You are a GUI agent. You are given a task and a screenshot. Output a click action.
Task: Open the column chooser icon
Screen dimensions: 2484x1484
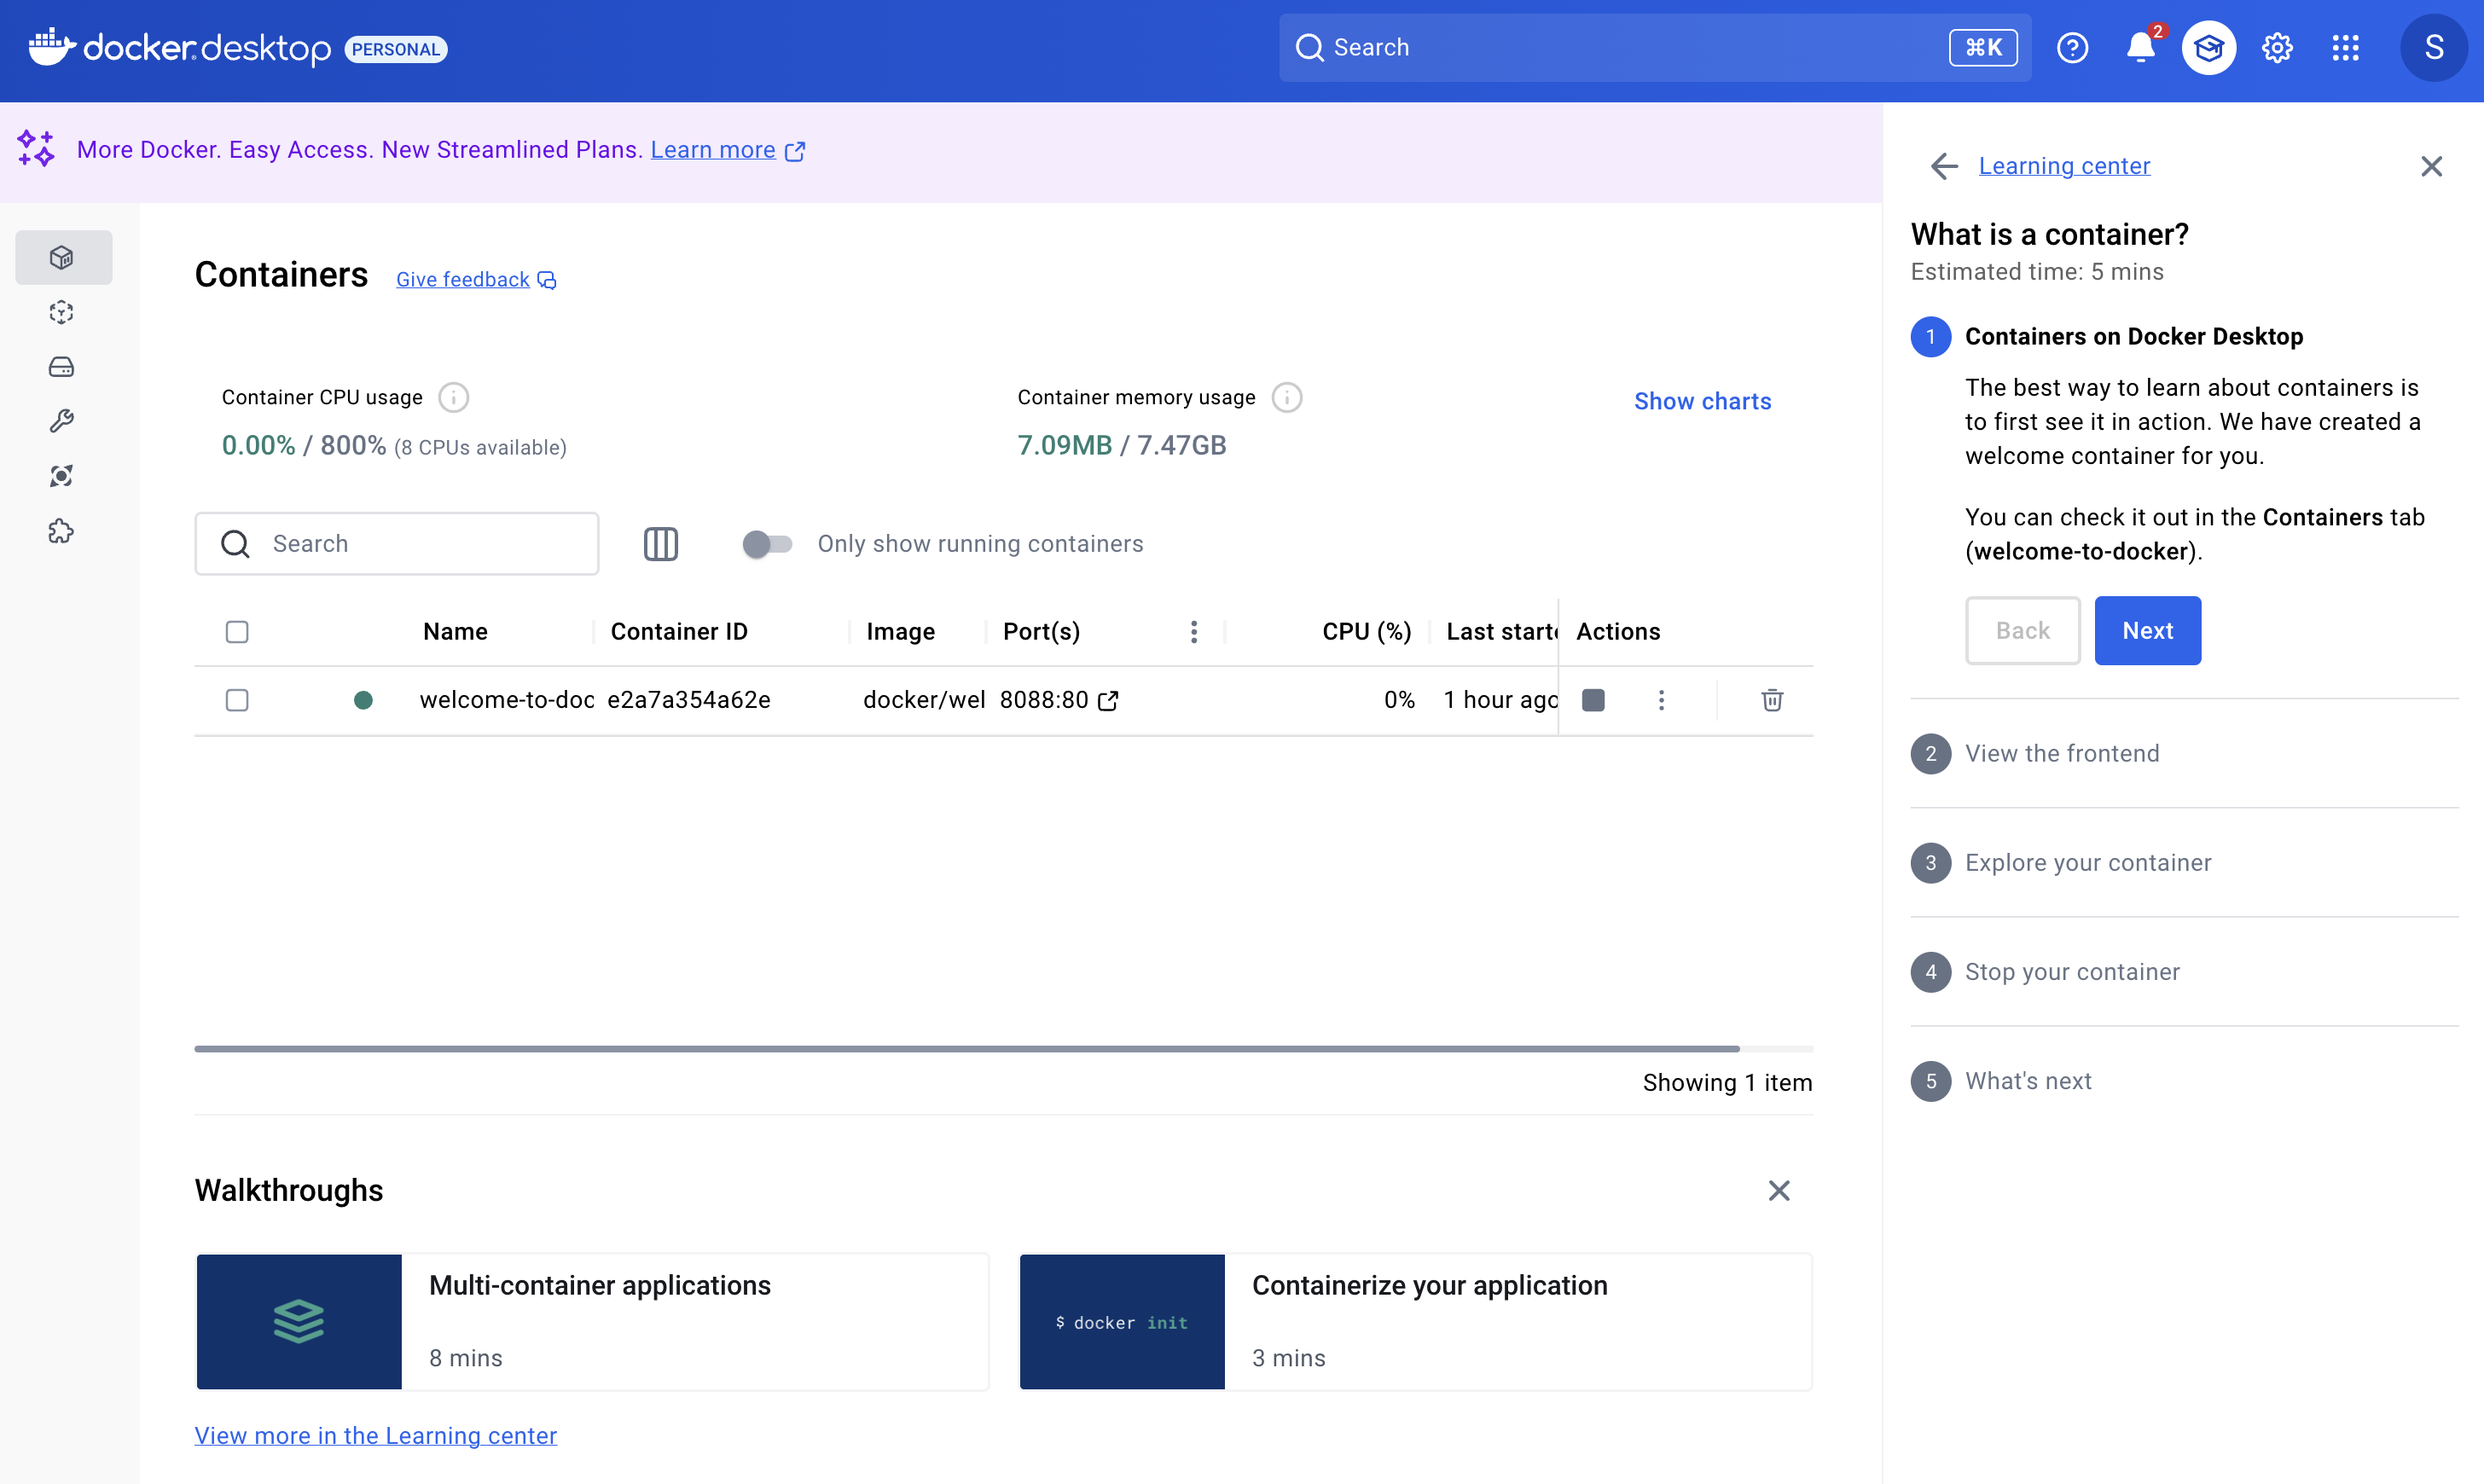[660, 544]
